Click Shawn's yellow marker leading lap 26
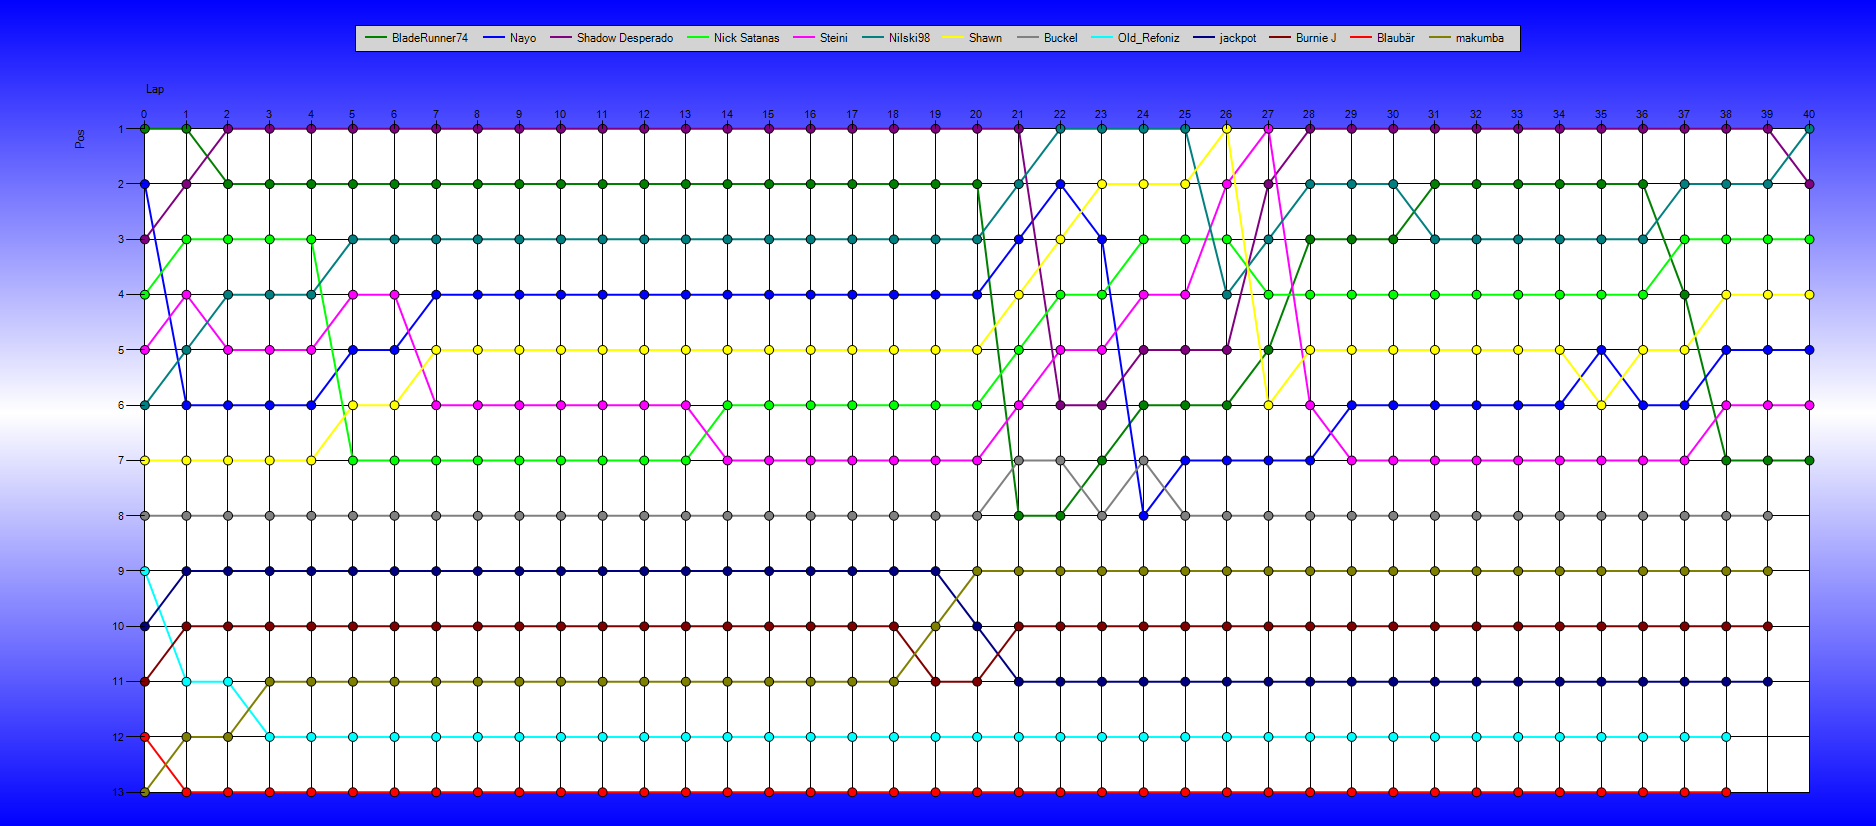The height and width of the screenshot is (826, 1876). [1227, 129]
